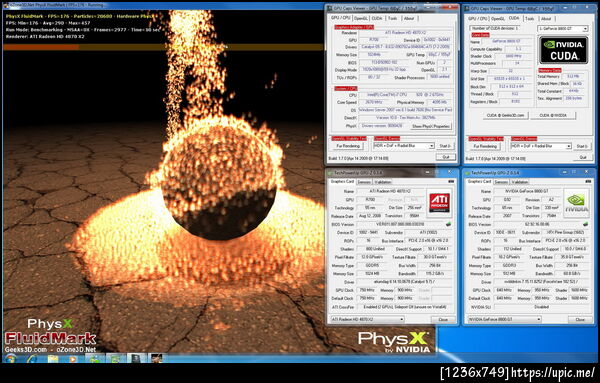Click the NVIDIA SLI Disabled field
Viewport: 600px width, 383px height.
541,307
